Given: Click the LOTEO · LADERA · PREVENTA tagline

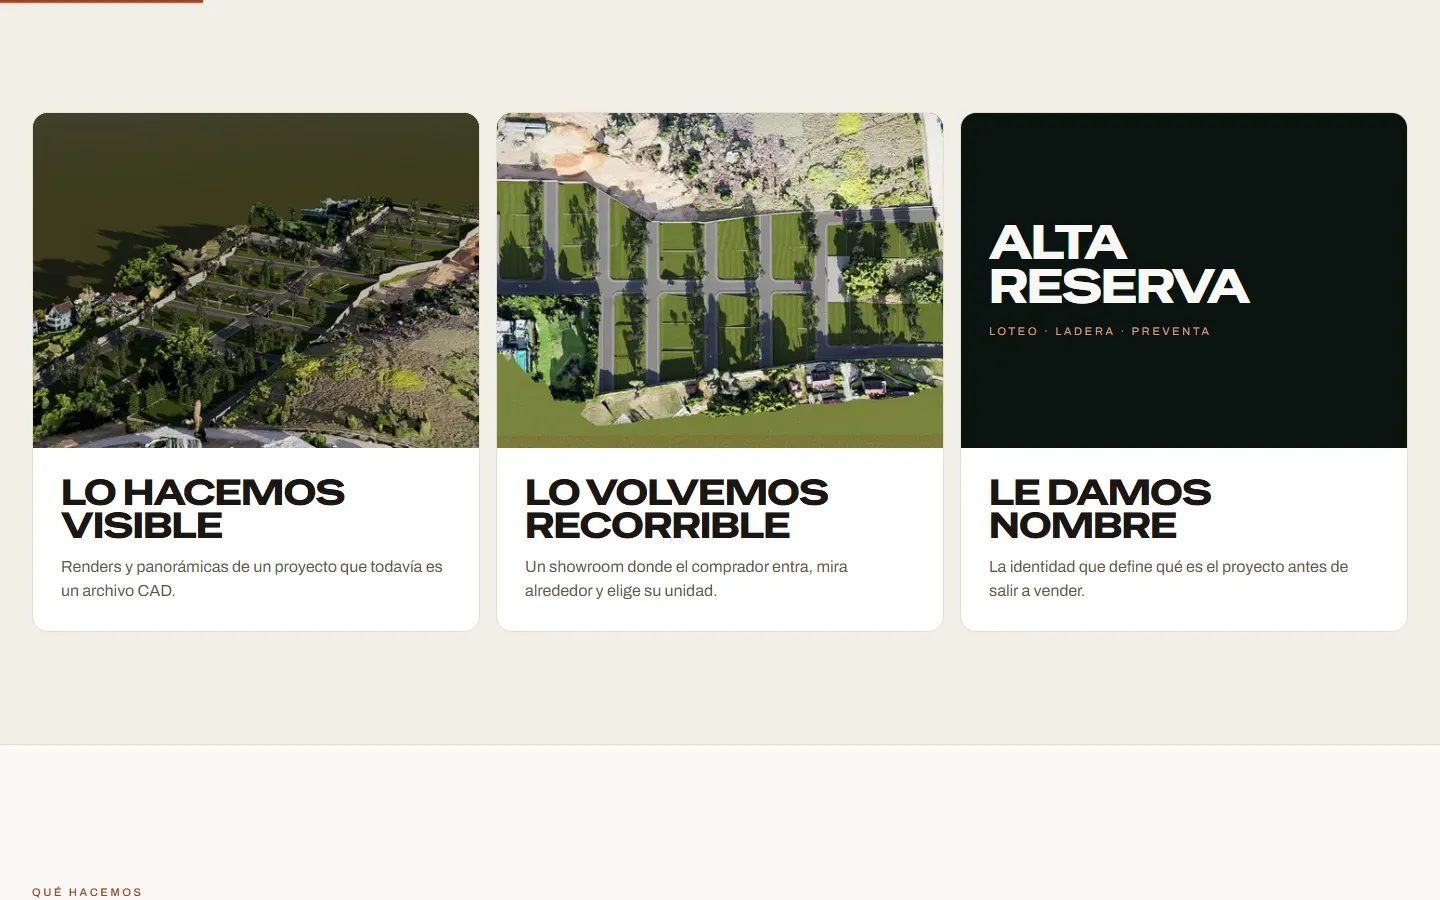Looking at the screenshot, I should coord(1099,331).
